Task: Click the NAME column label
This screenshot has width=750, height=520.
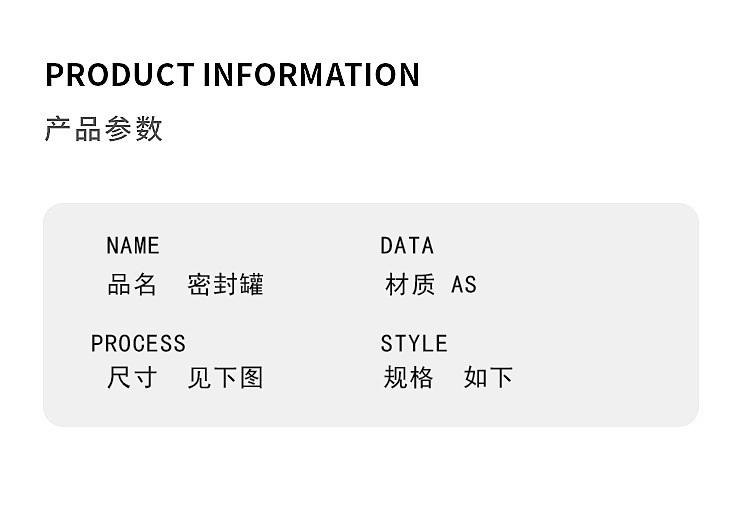Action: tap(133, 246)
